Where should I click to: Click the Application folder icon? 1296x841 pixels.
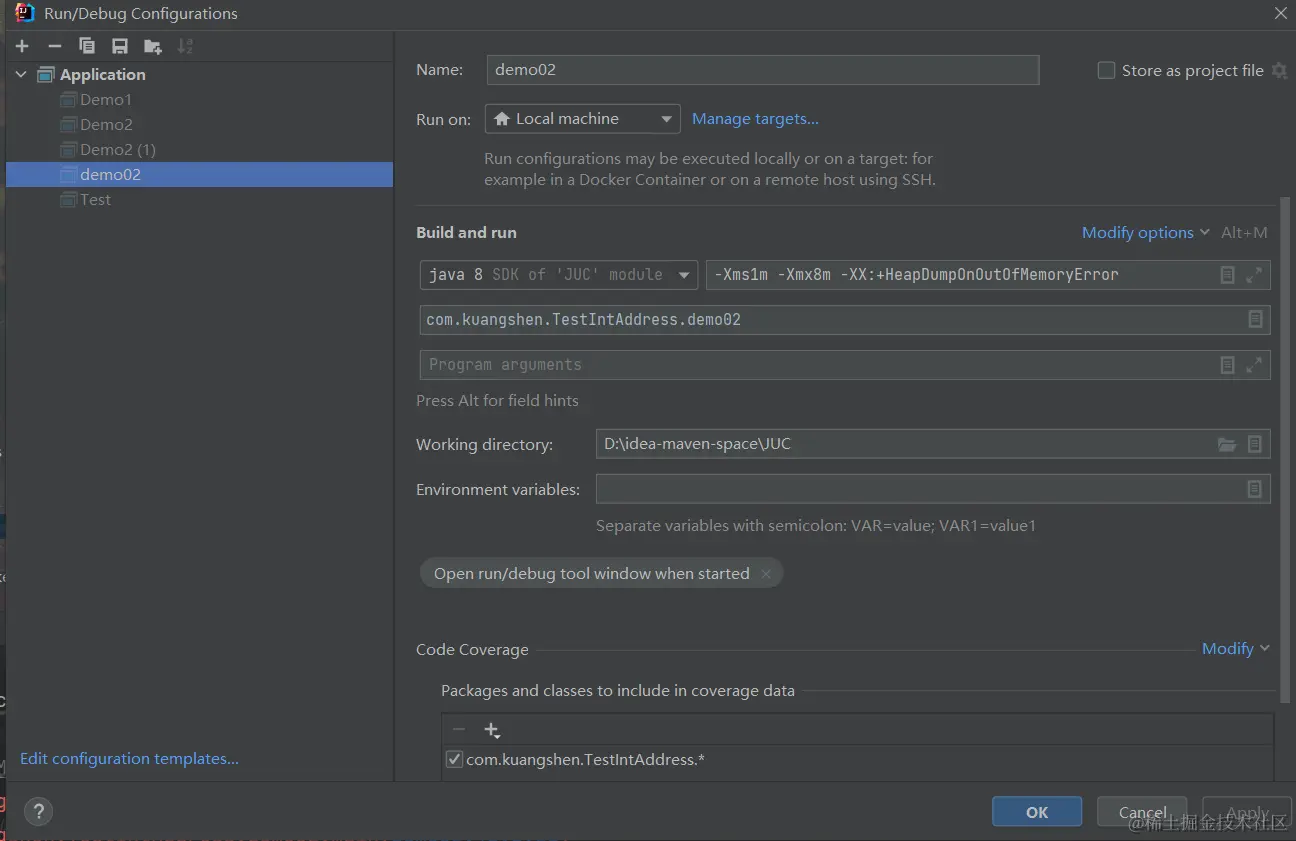[x=45, y=74]
